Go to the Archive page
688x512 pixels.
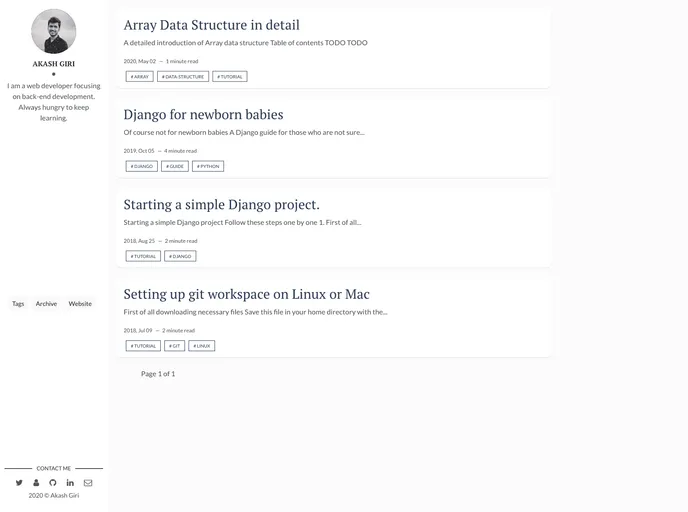pos(46,303)
